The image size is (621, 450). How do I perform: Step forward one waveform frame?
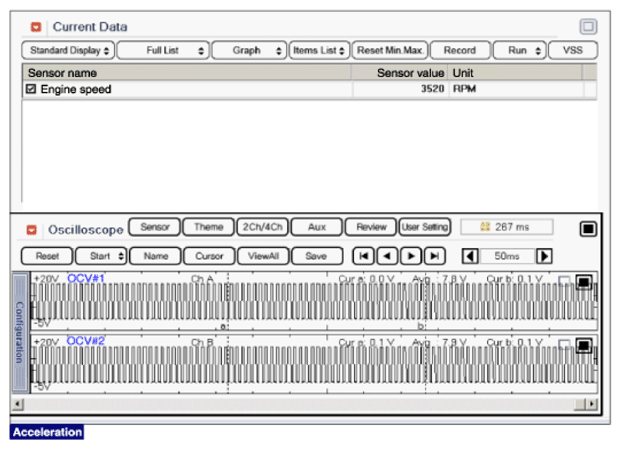click(410, 256)
